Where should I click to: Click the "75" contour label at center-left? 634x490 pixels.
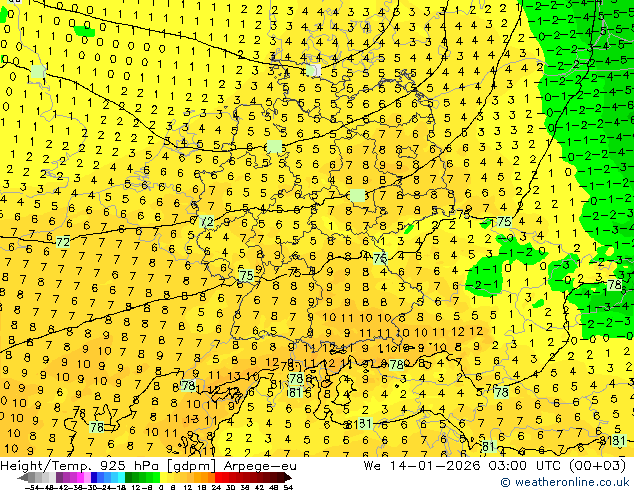pyautogui.click(x=246, y=276)
